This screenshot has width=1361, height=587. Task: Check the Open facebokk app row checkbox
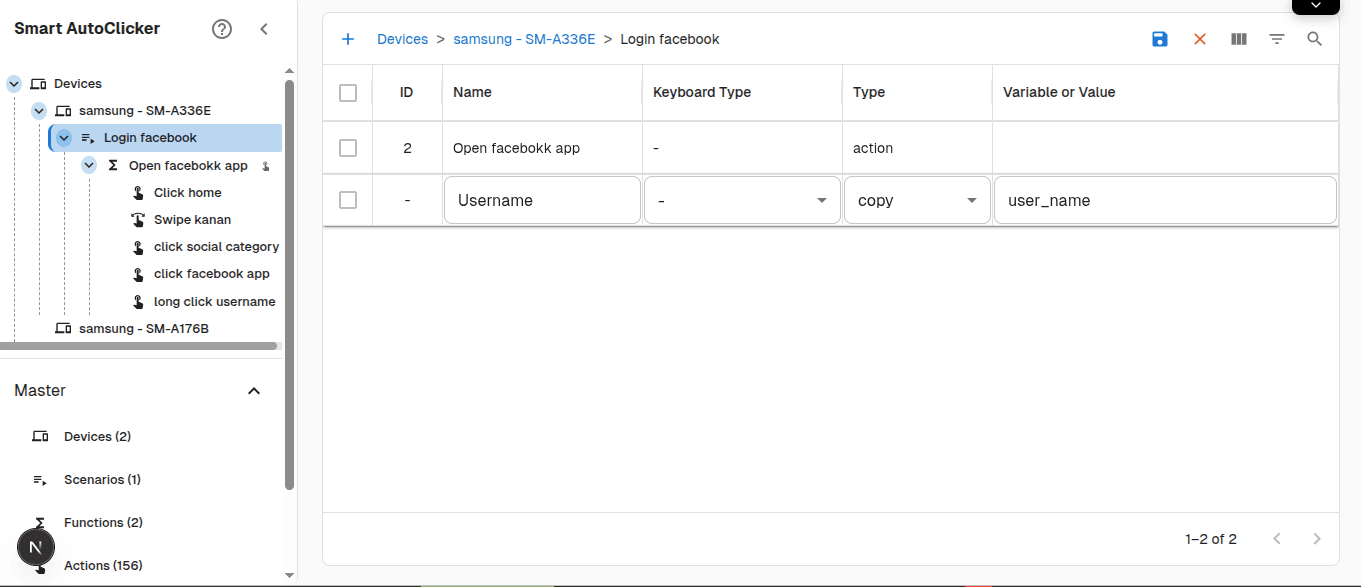pos(348,148)
